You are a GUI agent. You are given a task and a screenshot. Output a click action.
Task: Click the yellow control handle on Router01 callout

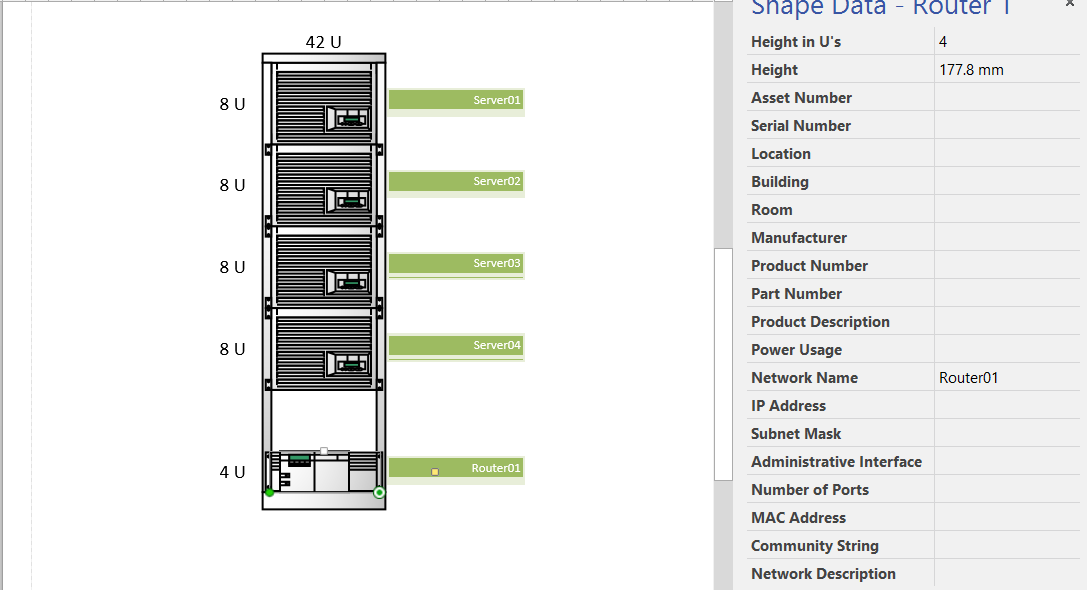click(x=434, y=469)
